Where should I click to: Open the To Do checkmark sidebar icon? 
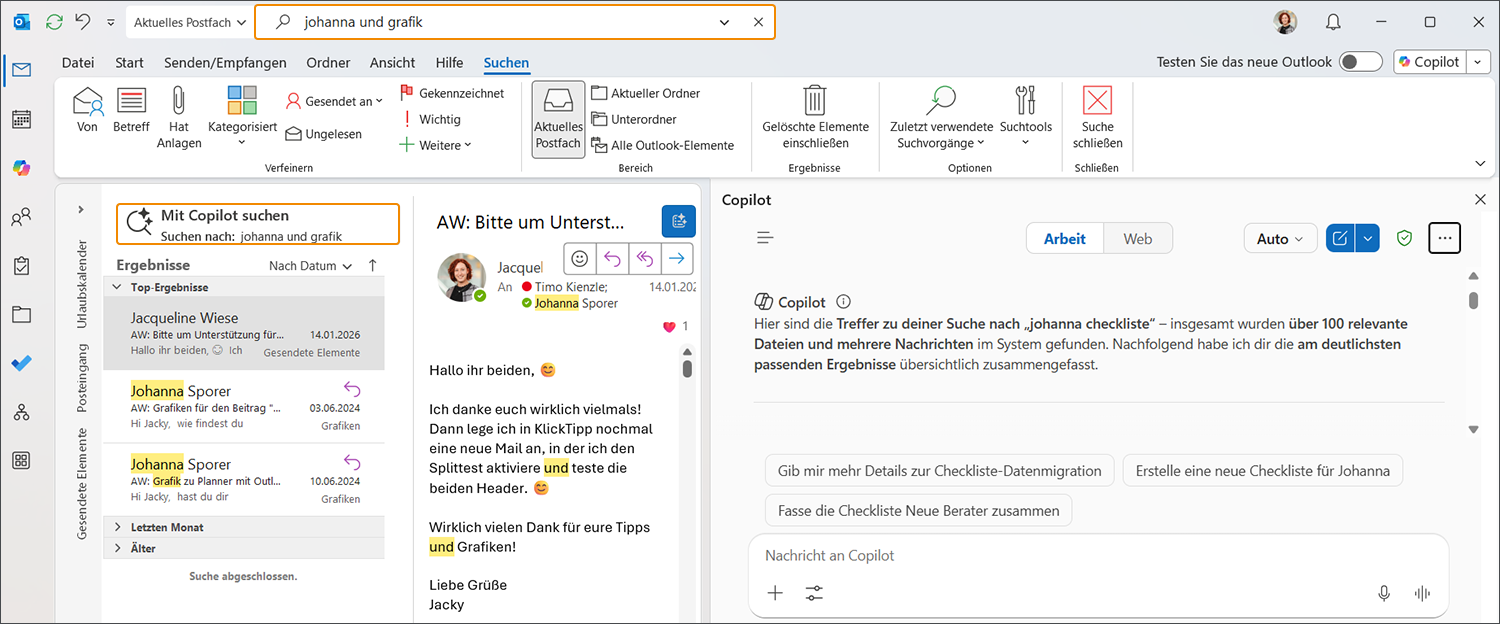[x=21, y=363]
